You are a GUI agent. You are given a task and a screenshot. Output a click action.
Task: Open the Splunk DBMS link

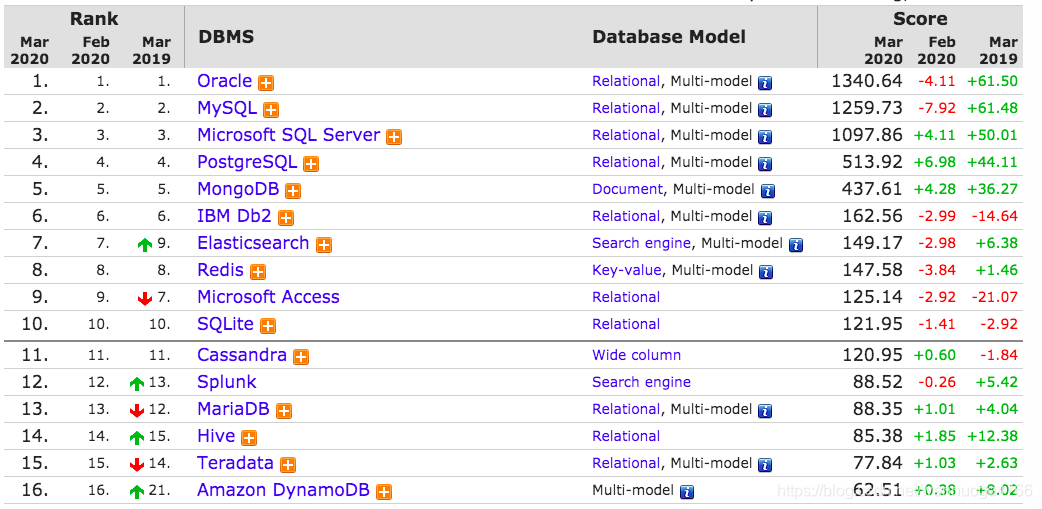pos(227,382)
